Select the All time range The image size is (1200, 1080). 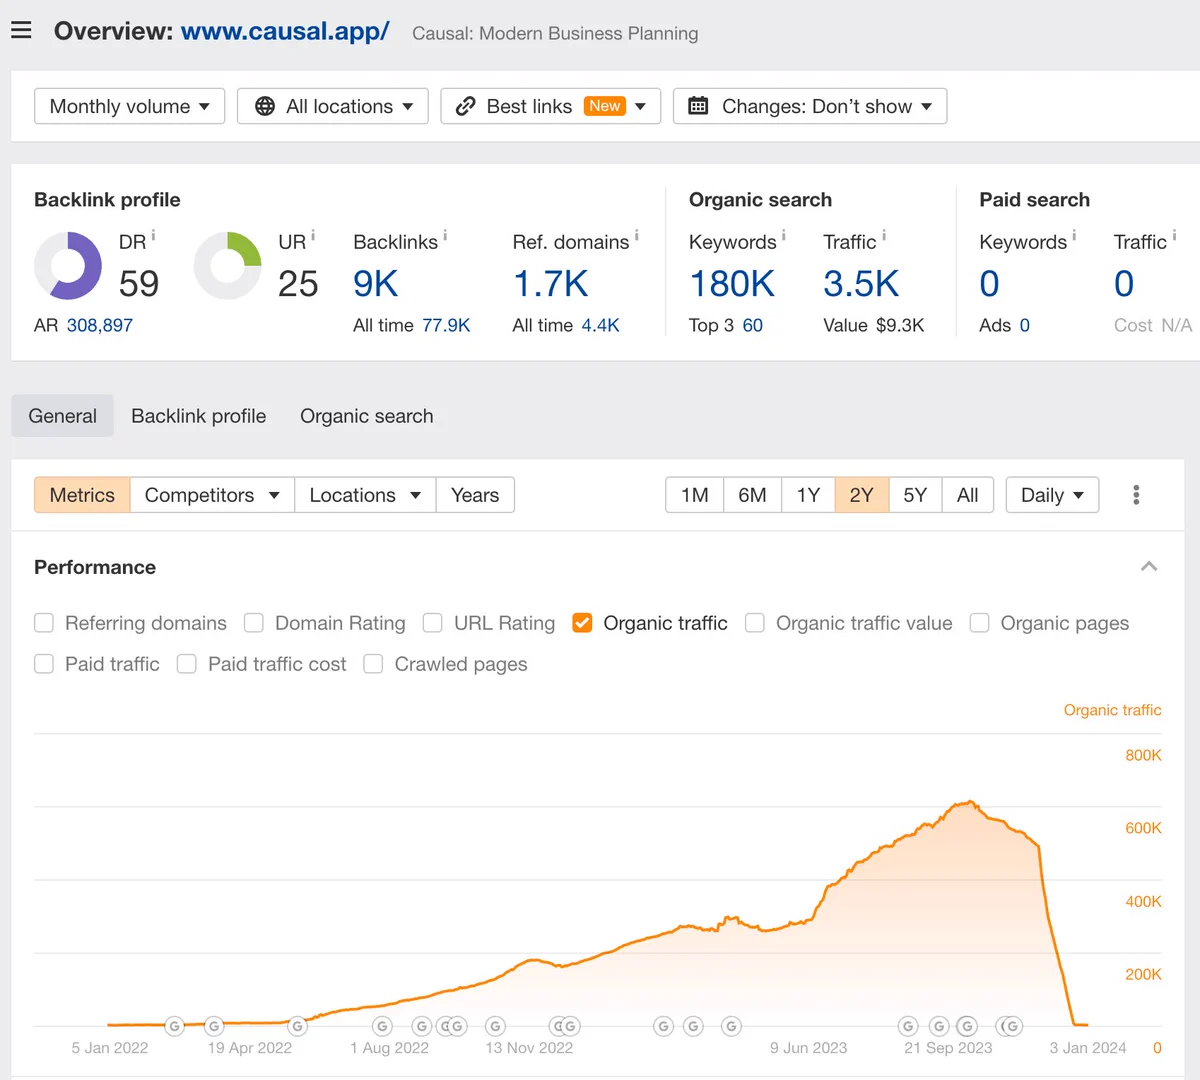pyautogui.click(x=968, y=495)
